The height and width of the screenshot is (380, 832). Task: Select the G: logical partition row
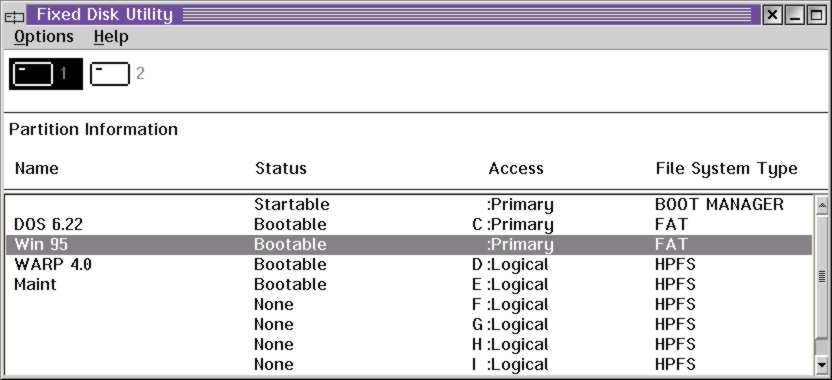click(x=409, y=324)
